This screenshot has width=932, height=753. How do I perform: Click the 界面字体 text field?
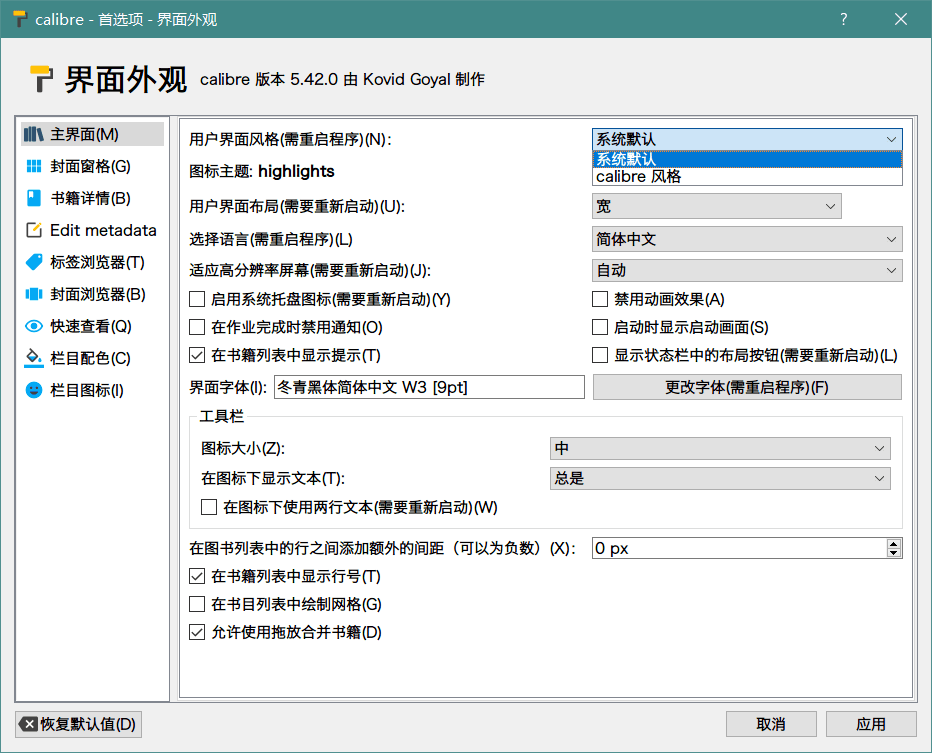click(x=429, y=387)
